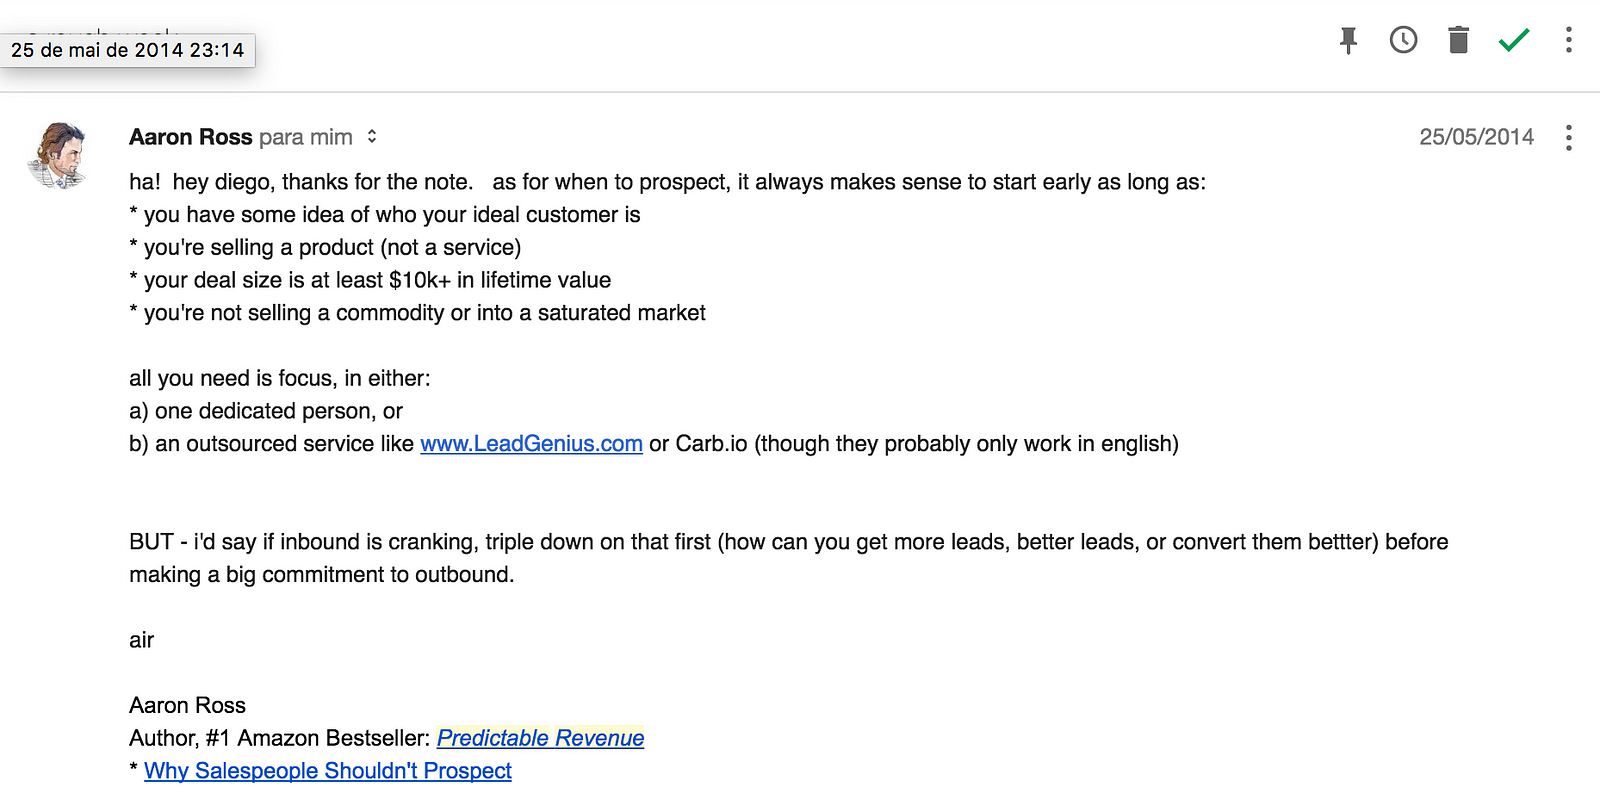1600x799 pixels.
Task: Click the air sign-off text
Action: coord(141,640)
